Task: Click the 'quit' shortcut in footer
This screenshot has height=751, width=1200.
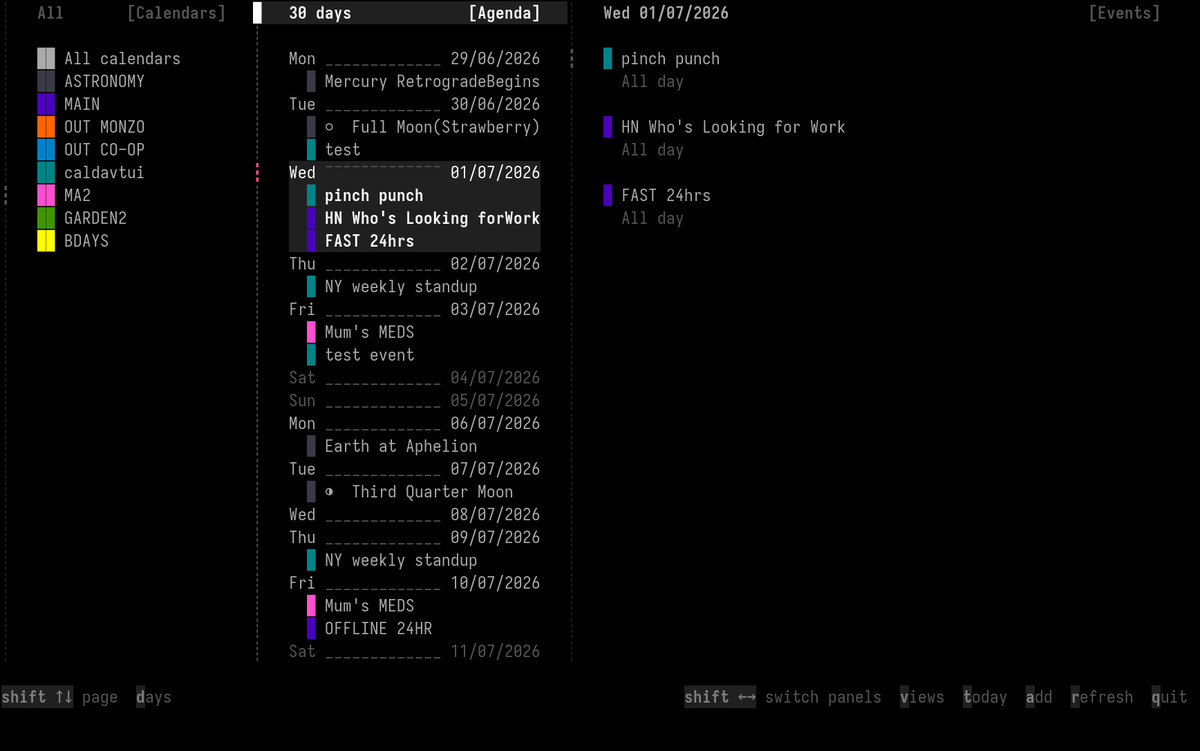Action: (x=1169, y=697)
